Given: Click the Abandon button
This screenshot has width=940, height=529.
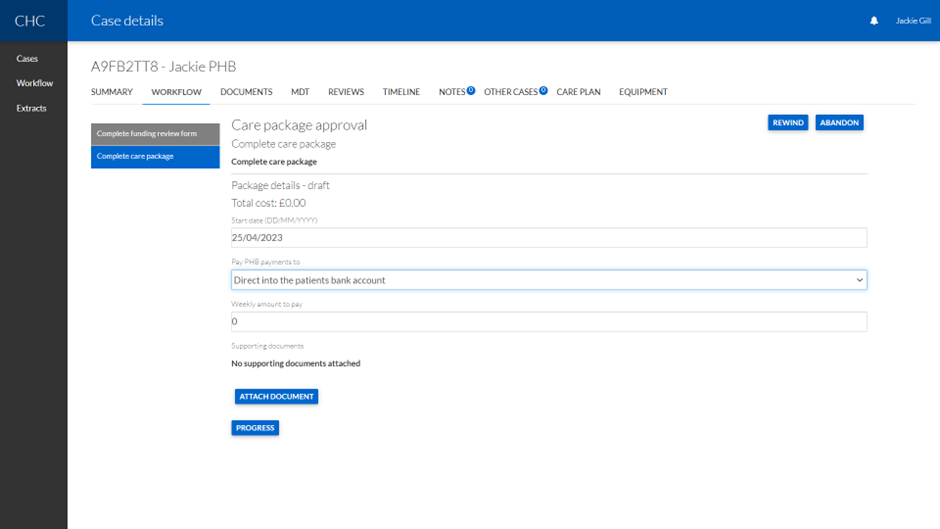Looking at the screenshot, I should coord(839,123).
